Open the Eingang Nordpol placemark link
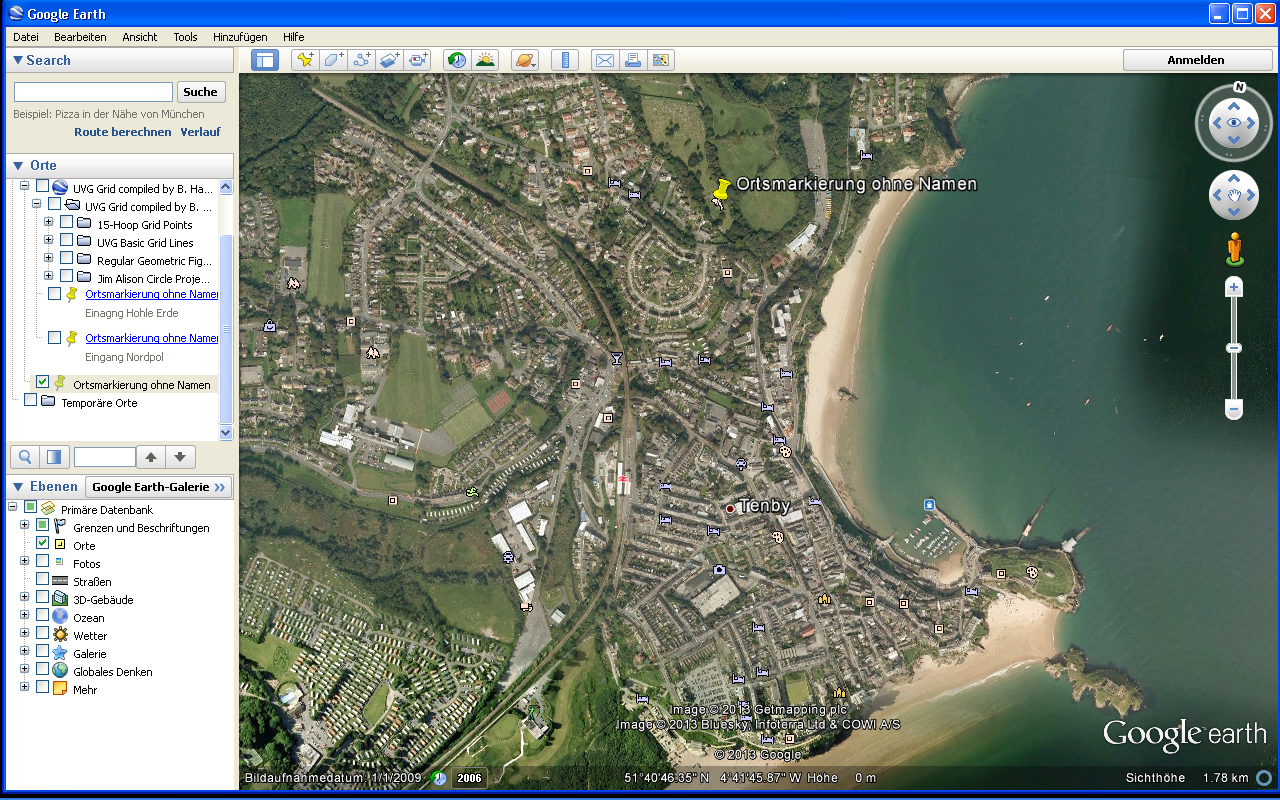 (151, 338)
